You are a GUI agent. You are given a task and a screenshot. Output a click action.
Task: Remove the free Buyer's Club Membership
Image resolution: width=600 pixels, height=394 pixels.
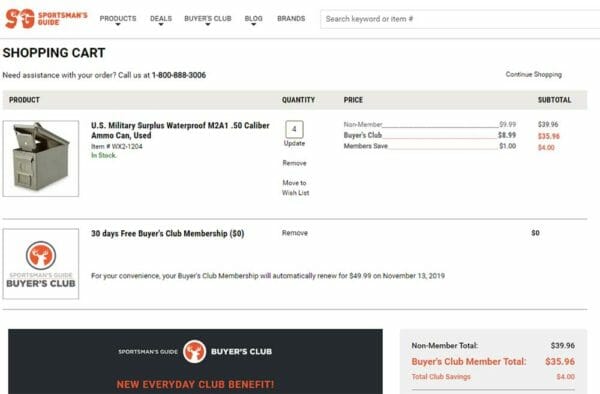coord(295,233)
